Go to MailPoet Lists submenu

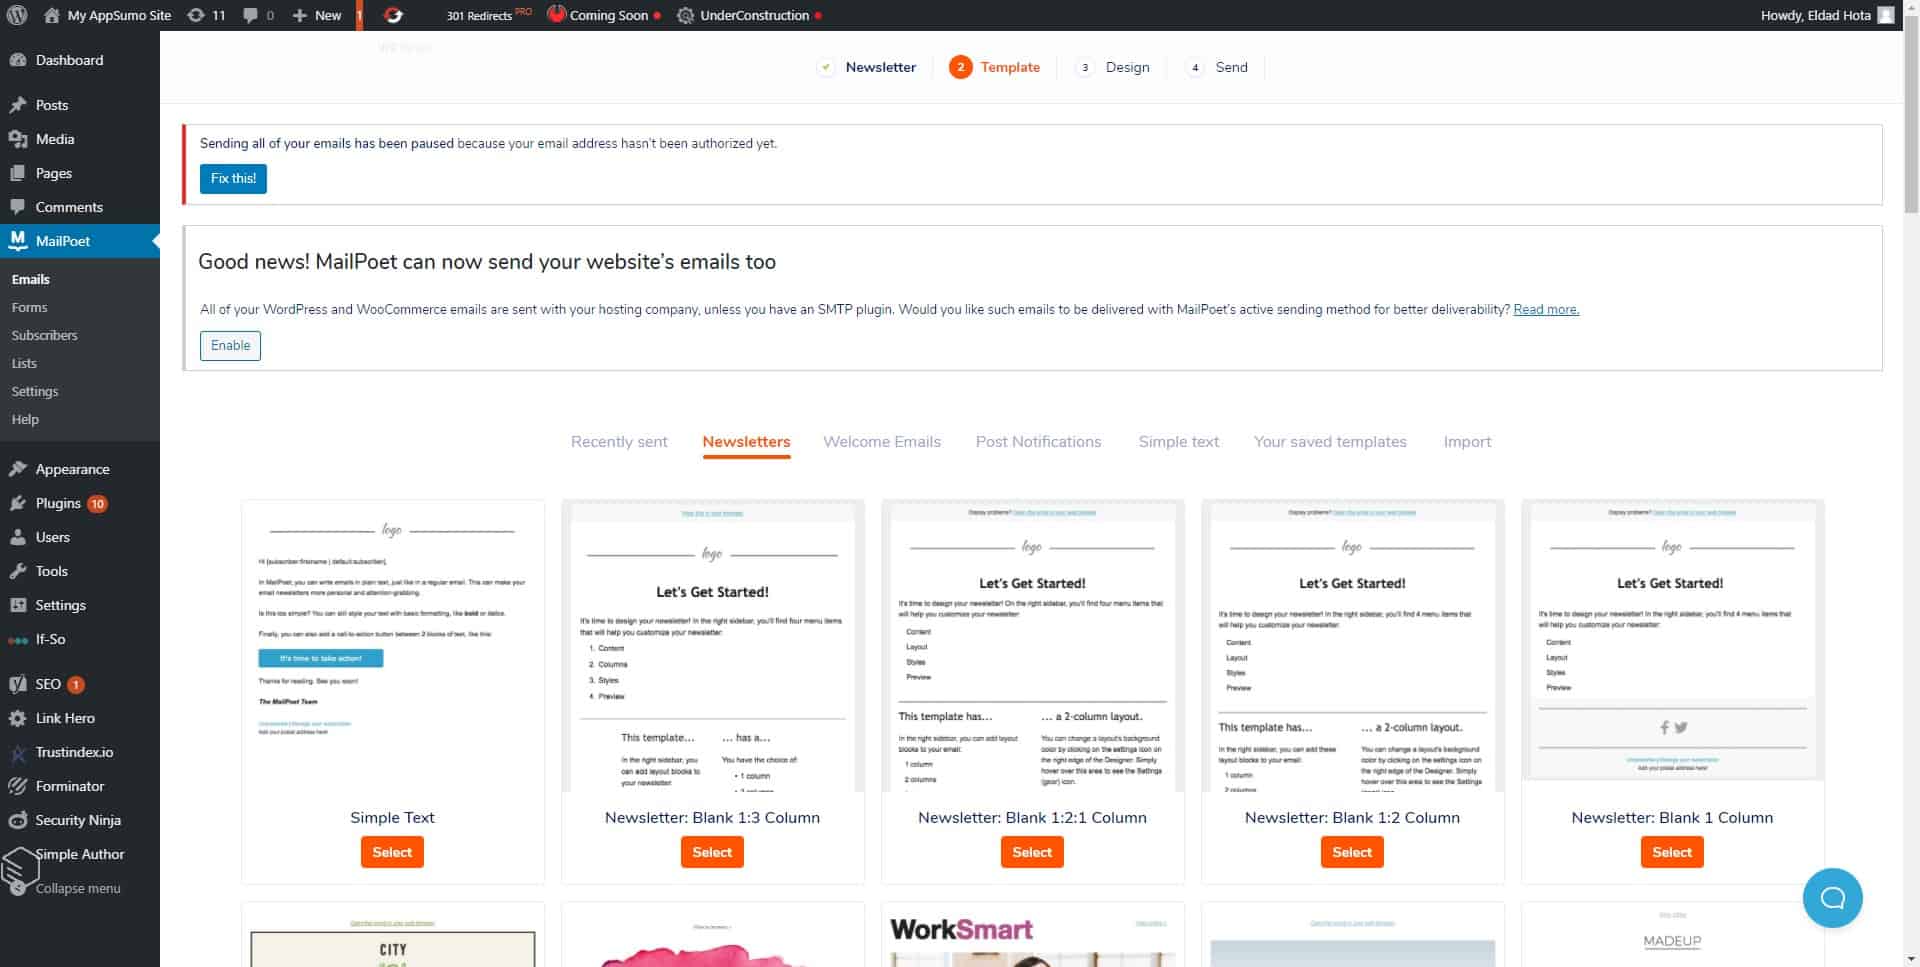(x=24, y=363)
